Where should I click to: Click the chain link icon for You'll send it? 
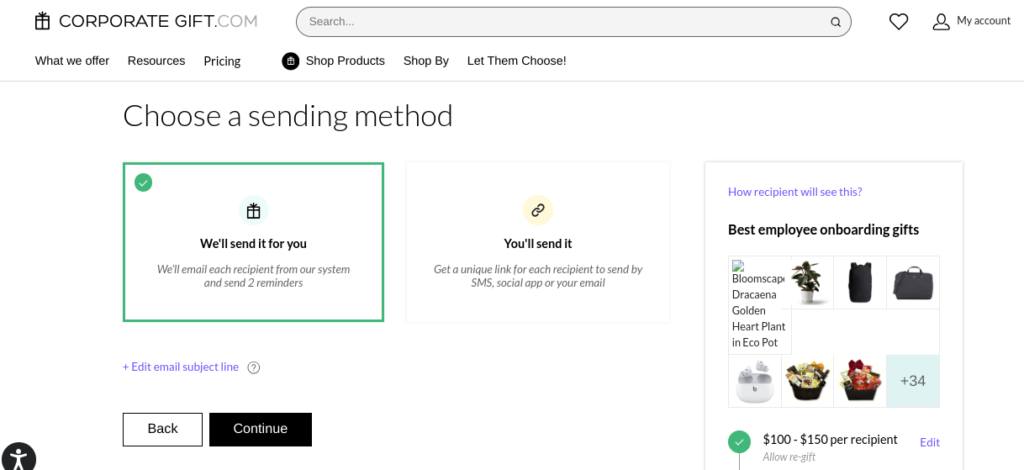point(538,210)
